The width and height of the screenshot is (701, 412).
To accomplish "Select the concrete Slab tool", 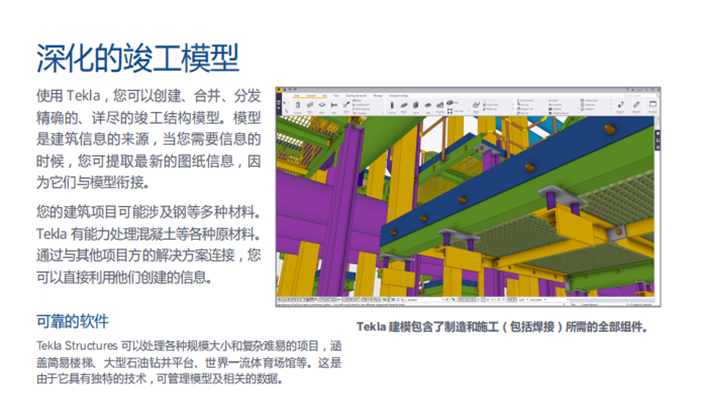I will [x=428, y=106].
